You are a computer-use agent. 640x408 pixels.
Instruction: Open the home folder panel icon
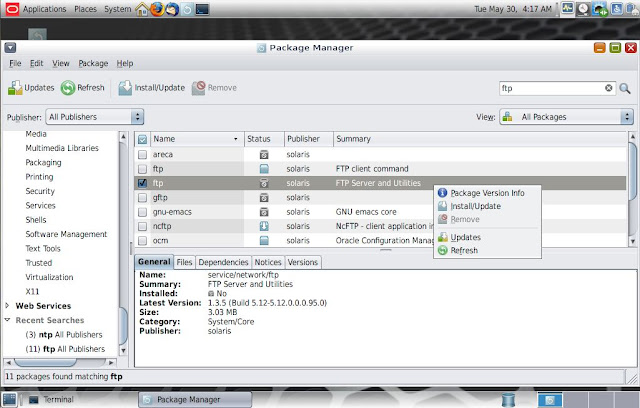click(x=142, y=9)
